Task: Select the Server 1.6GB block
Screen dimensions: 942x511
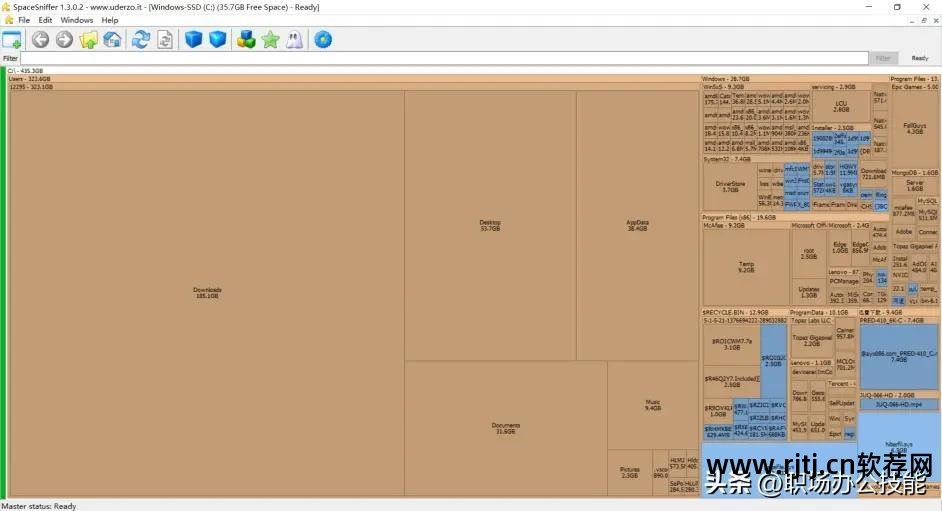Action: [x=914, y=186]
